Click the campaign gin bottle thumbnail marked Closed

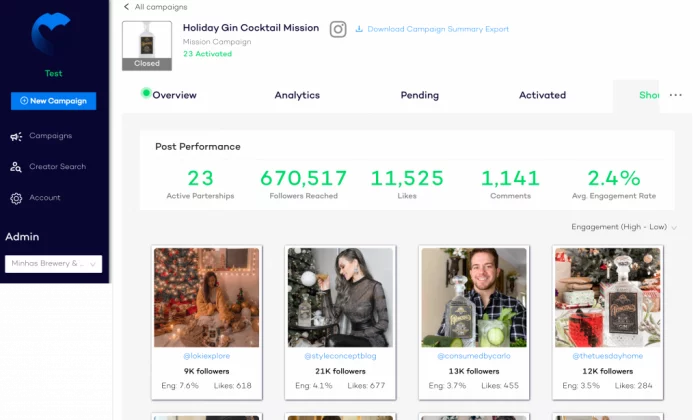coord(147,46)
